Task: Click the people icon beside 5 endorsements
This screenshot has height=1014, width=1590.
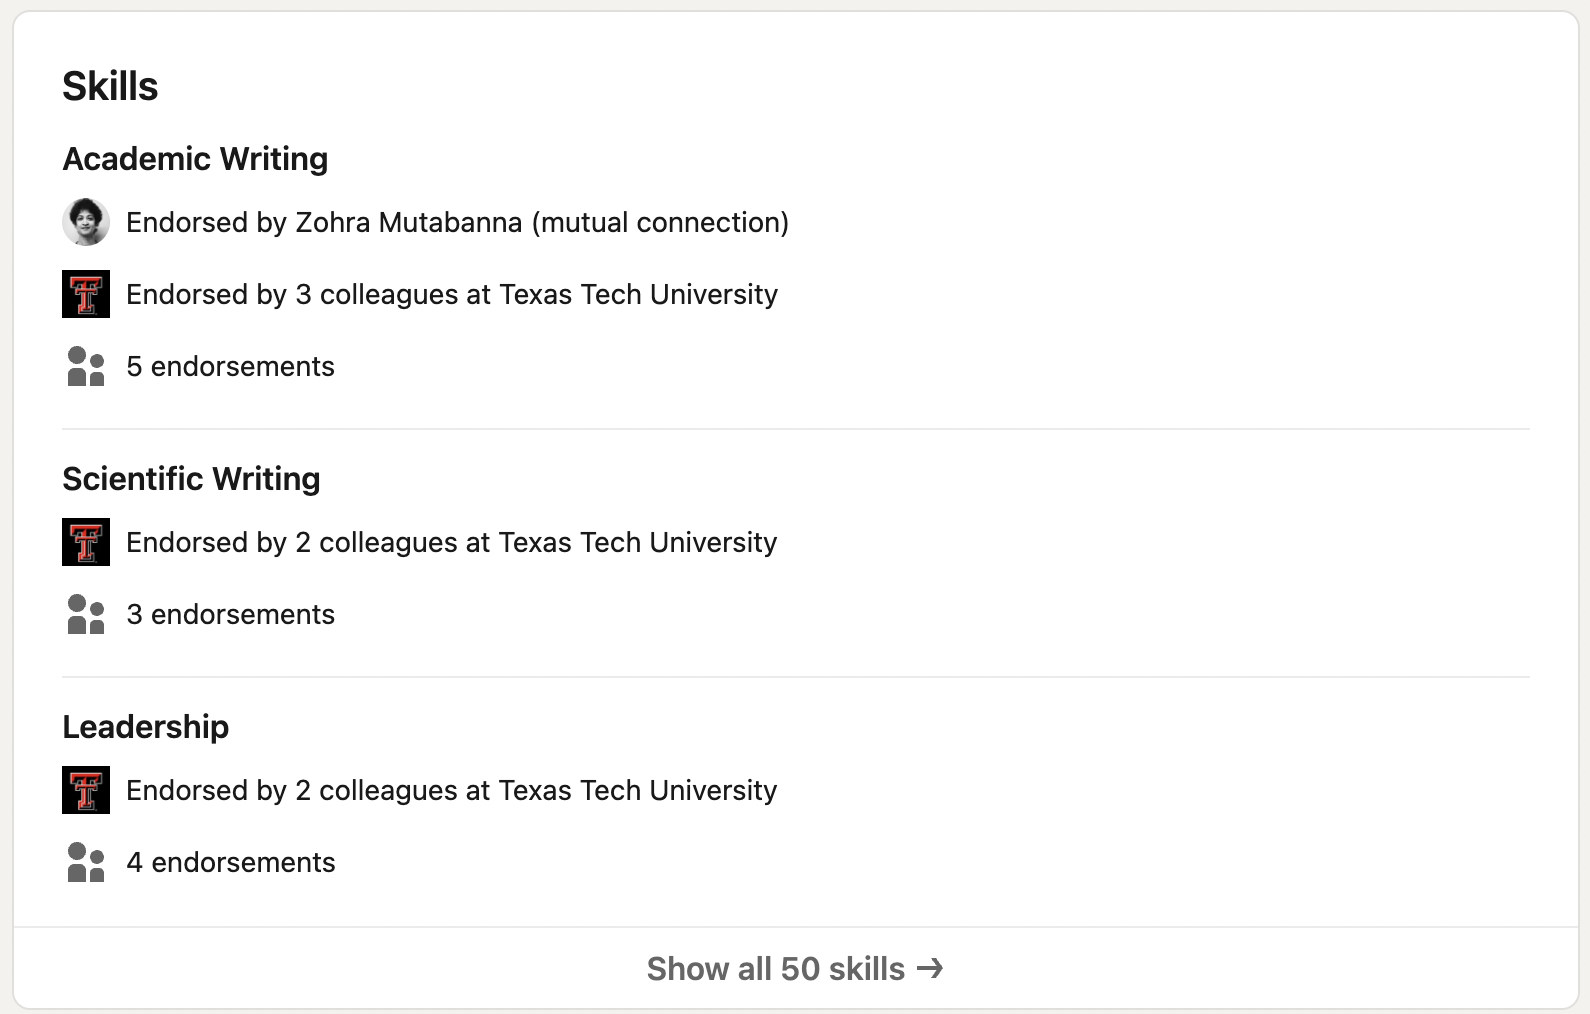Action: point(85,366)
